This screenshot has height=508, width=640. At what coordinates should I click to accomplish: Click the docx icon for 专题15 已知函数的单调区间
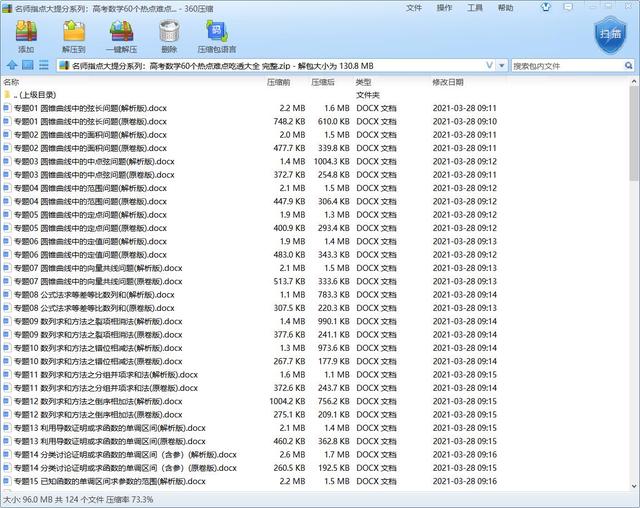7,481
